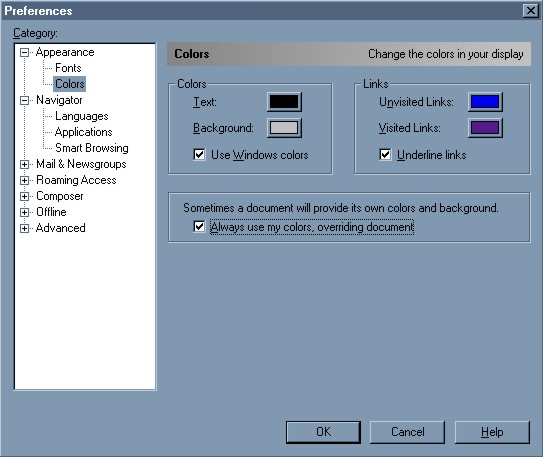Disable the Underline links checkbox

pos(385,154)
